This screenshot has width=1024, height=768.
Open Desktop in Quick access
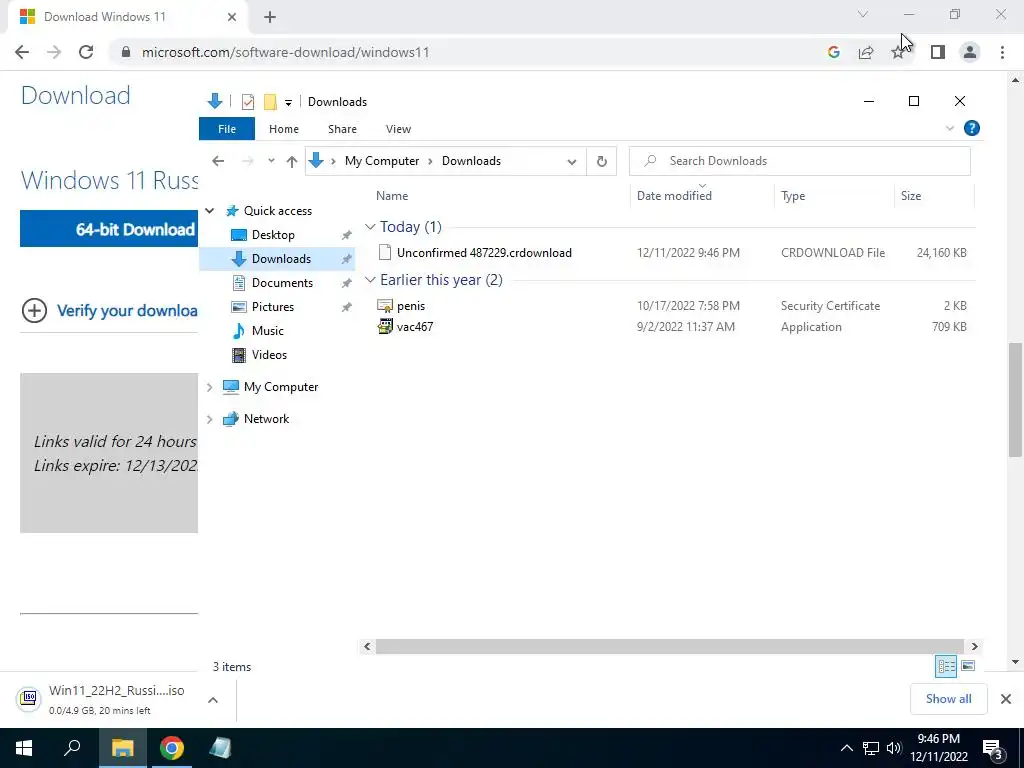click(x=273, y=234)
